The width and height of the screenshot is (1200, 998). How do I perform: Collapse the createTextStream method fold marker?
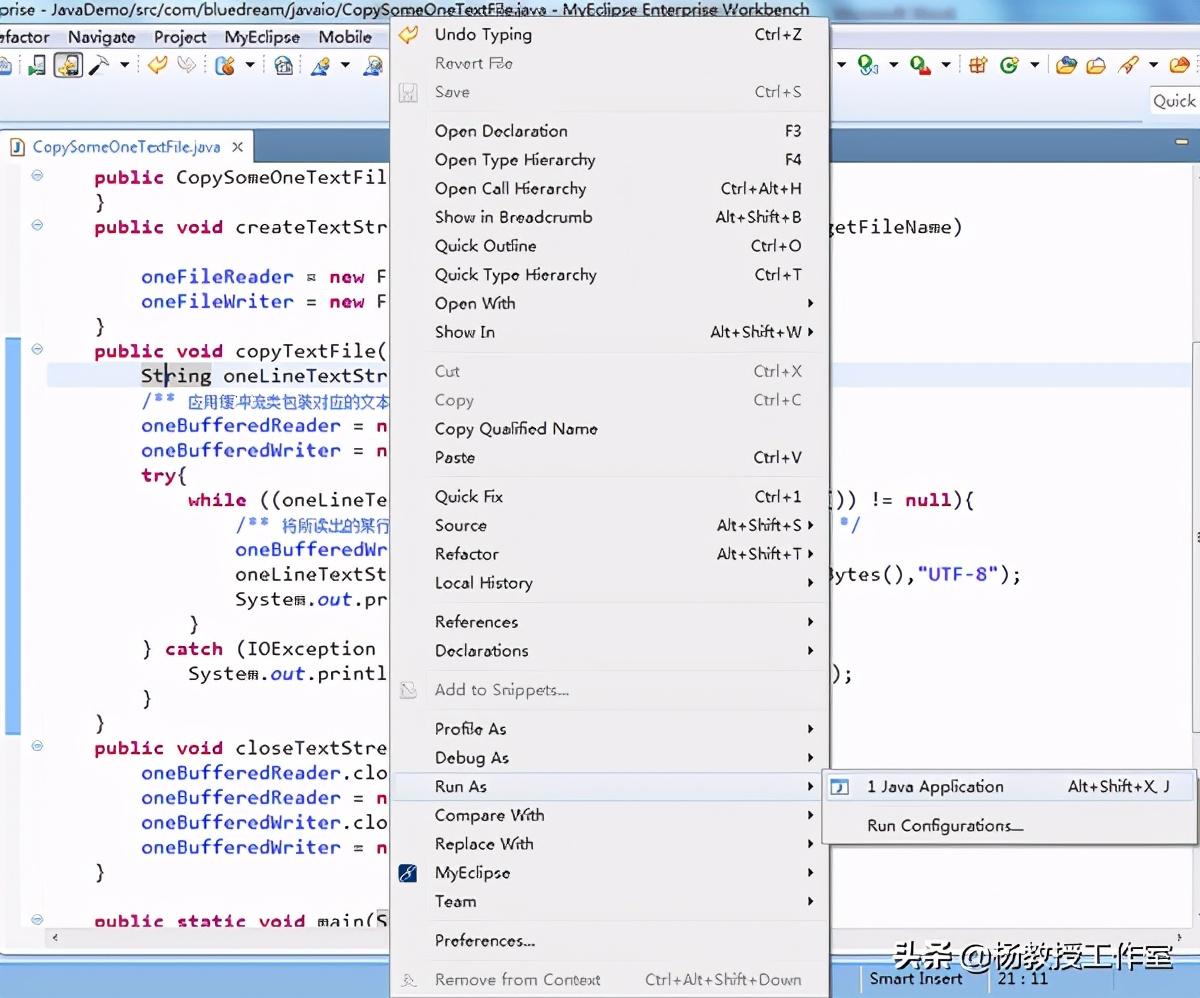click(37, 226)
